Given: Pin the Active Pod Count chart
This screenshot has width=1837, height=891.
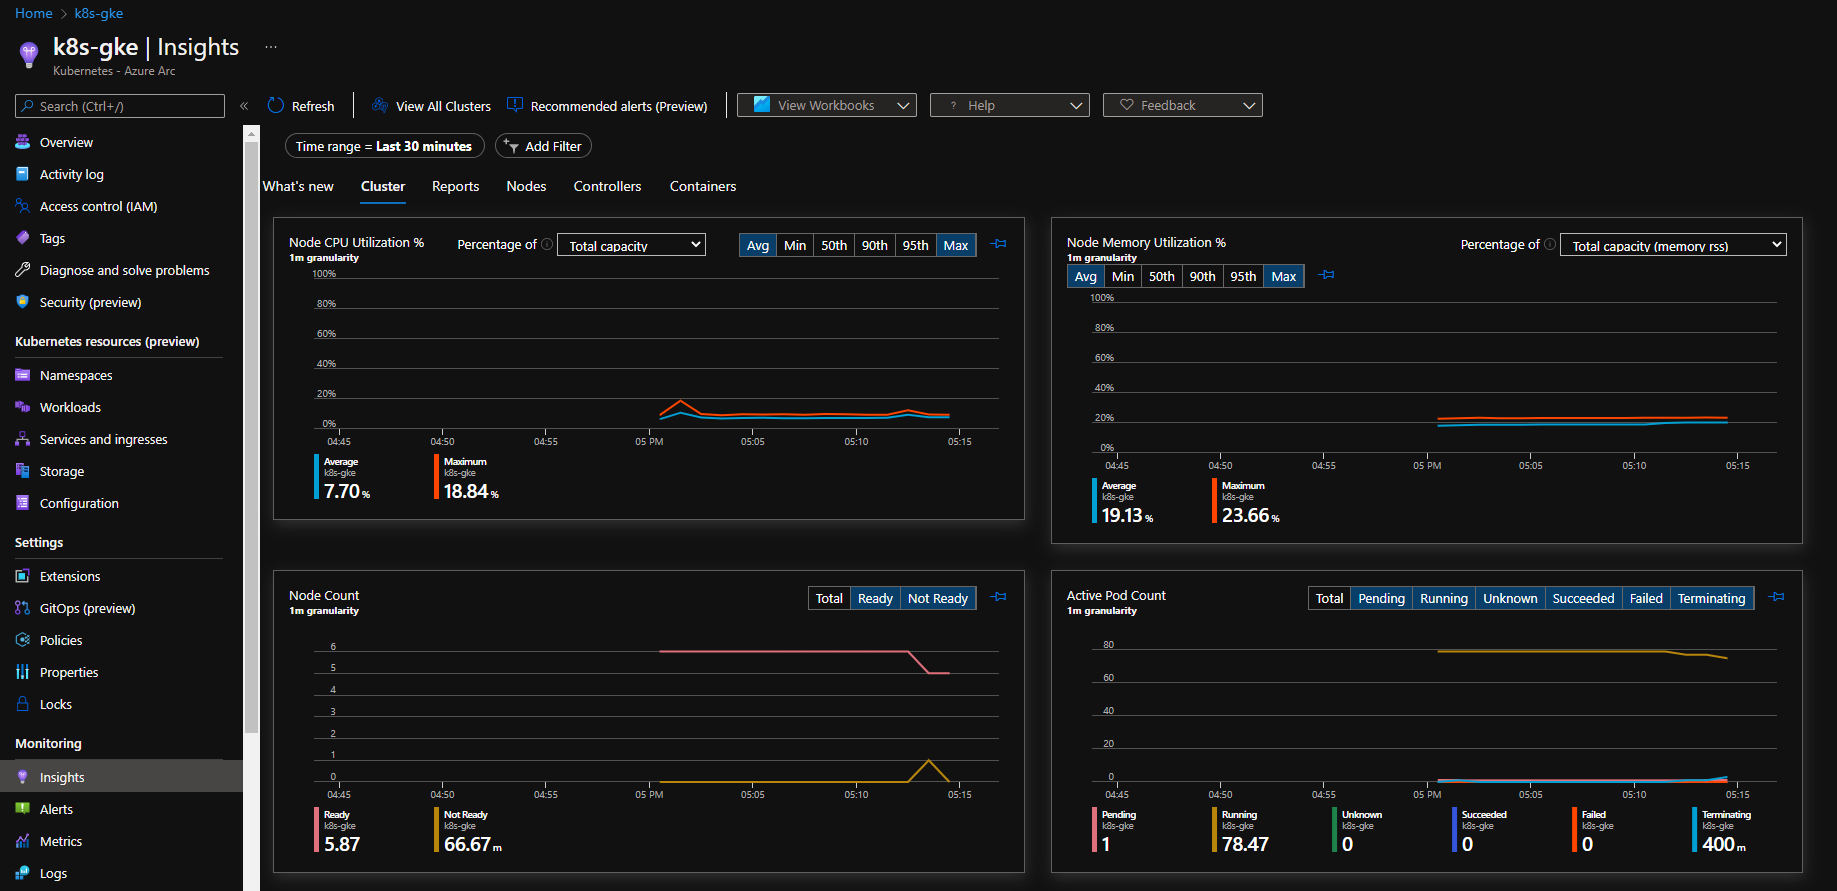Looking at the screenshot, I should pyautogui.click(x=1776, y=597).
